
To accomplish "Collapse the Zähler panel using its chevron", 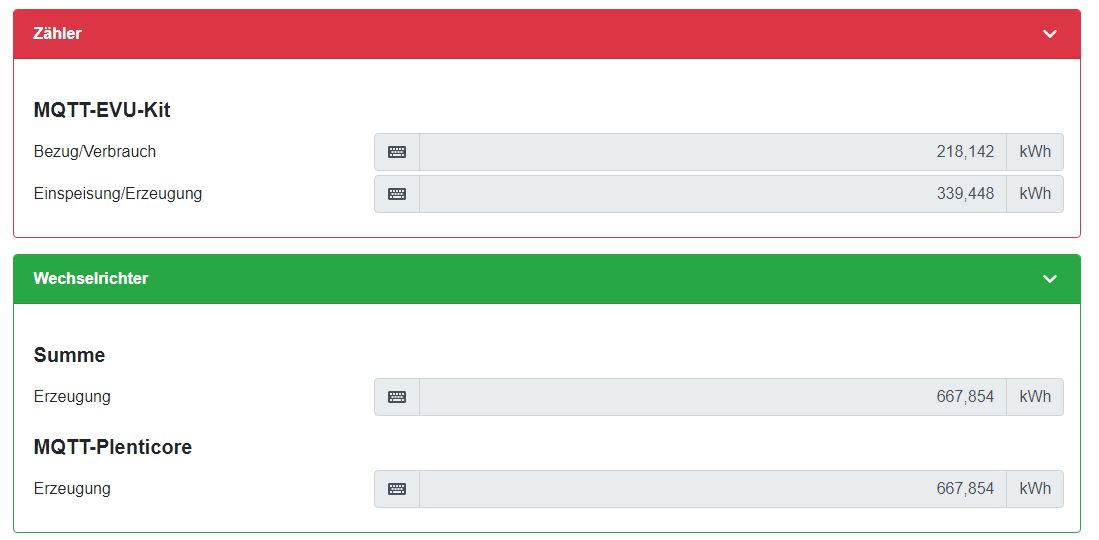I will click(1049, 34).
